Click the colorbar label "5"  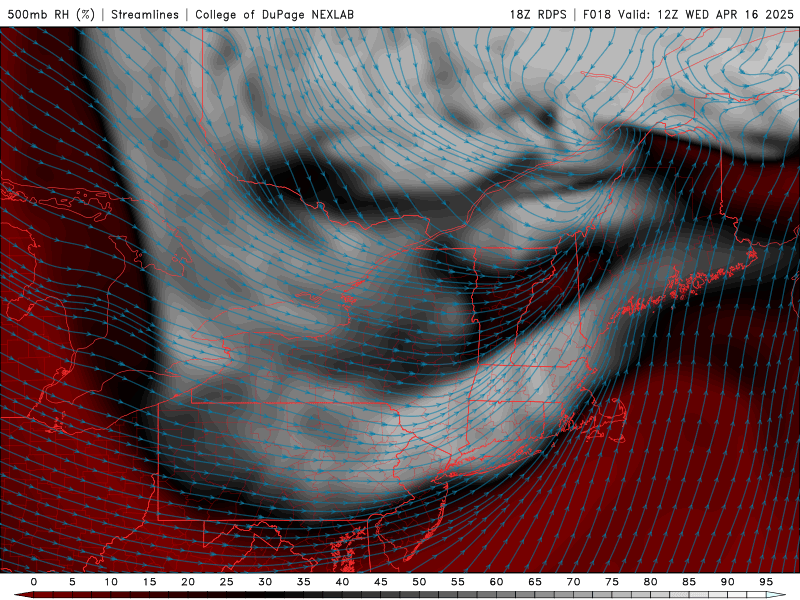click(x=72, y=582)
